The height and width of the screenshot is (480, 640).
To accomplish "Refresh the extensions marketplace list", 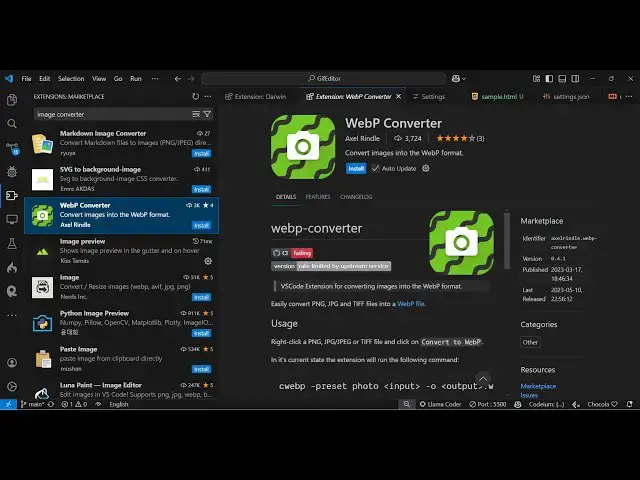I will pos(196,96).
